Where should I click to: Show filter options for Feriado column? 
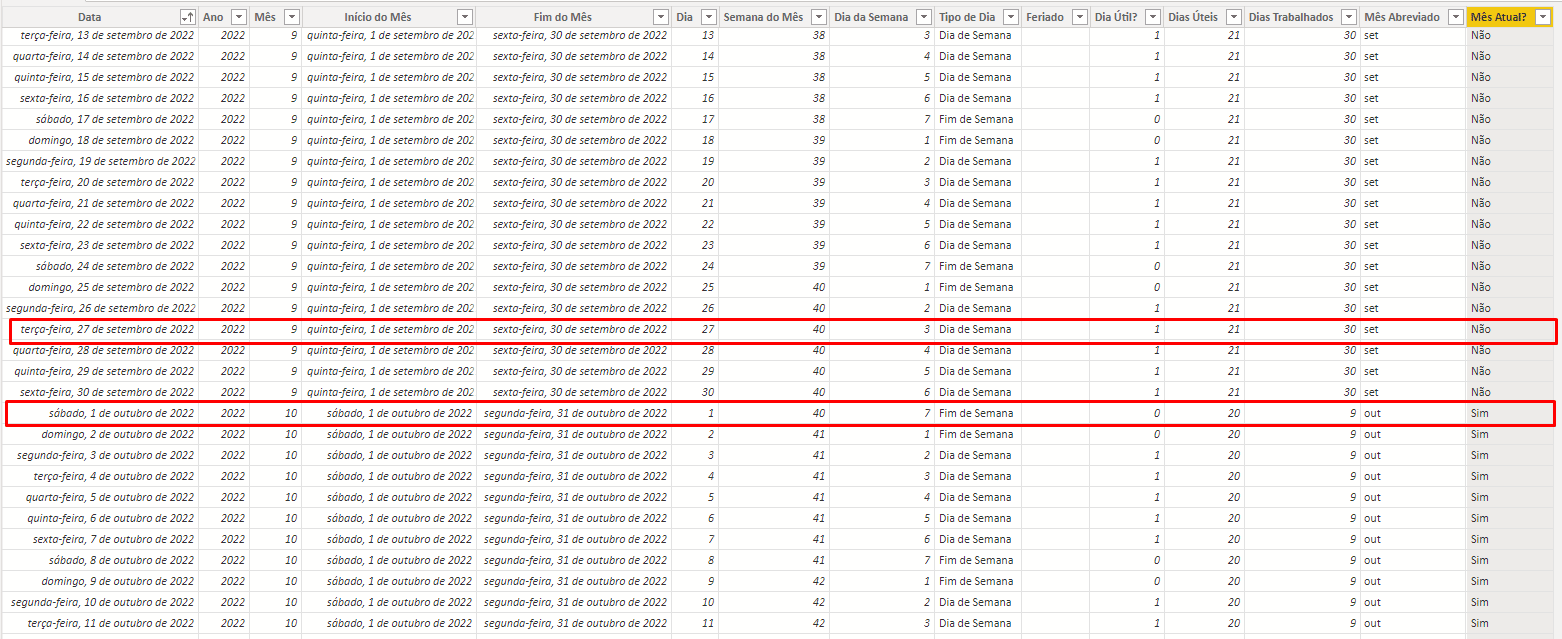coord(1078,17)
